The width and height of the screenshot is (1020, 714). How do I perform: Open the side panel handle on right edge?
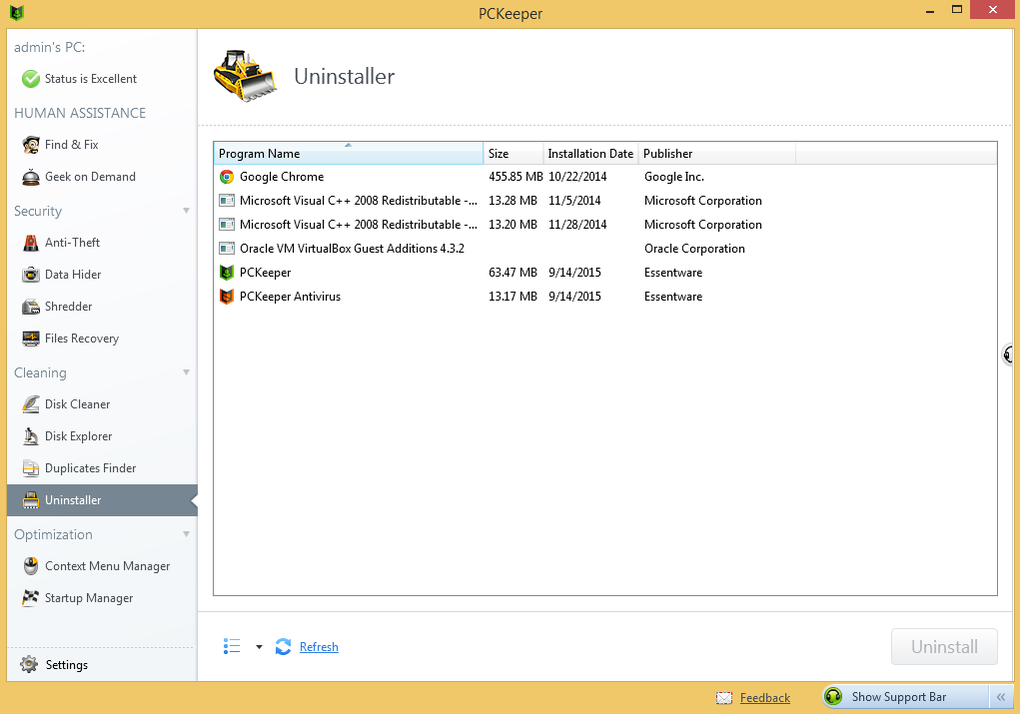(x=1009, y=354)
